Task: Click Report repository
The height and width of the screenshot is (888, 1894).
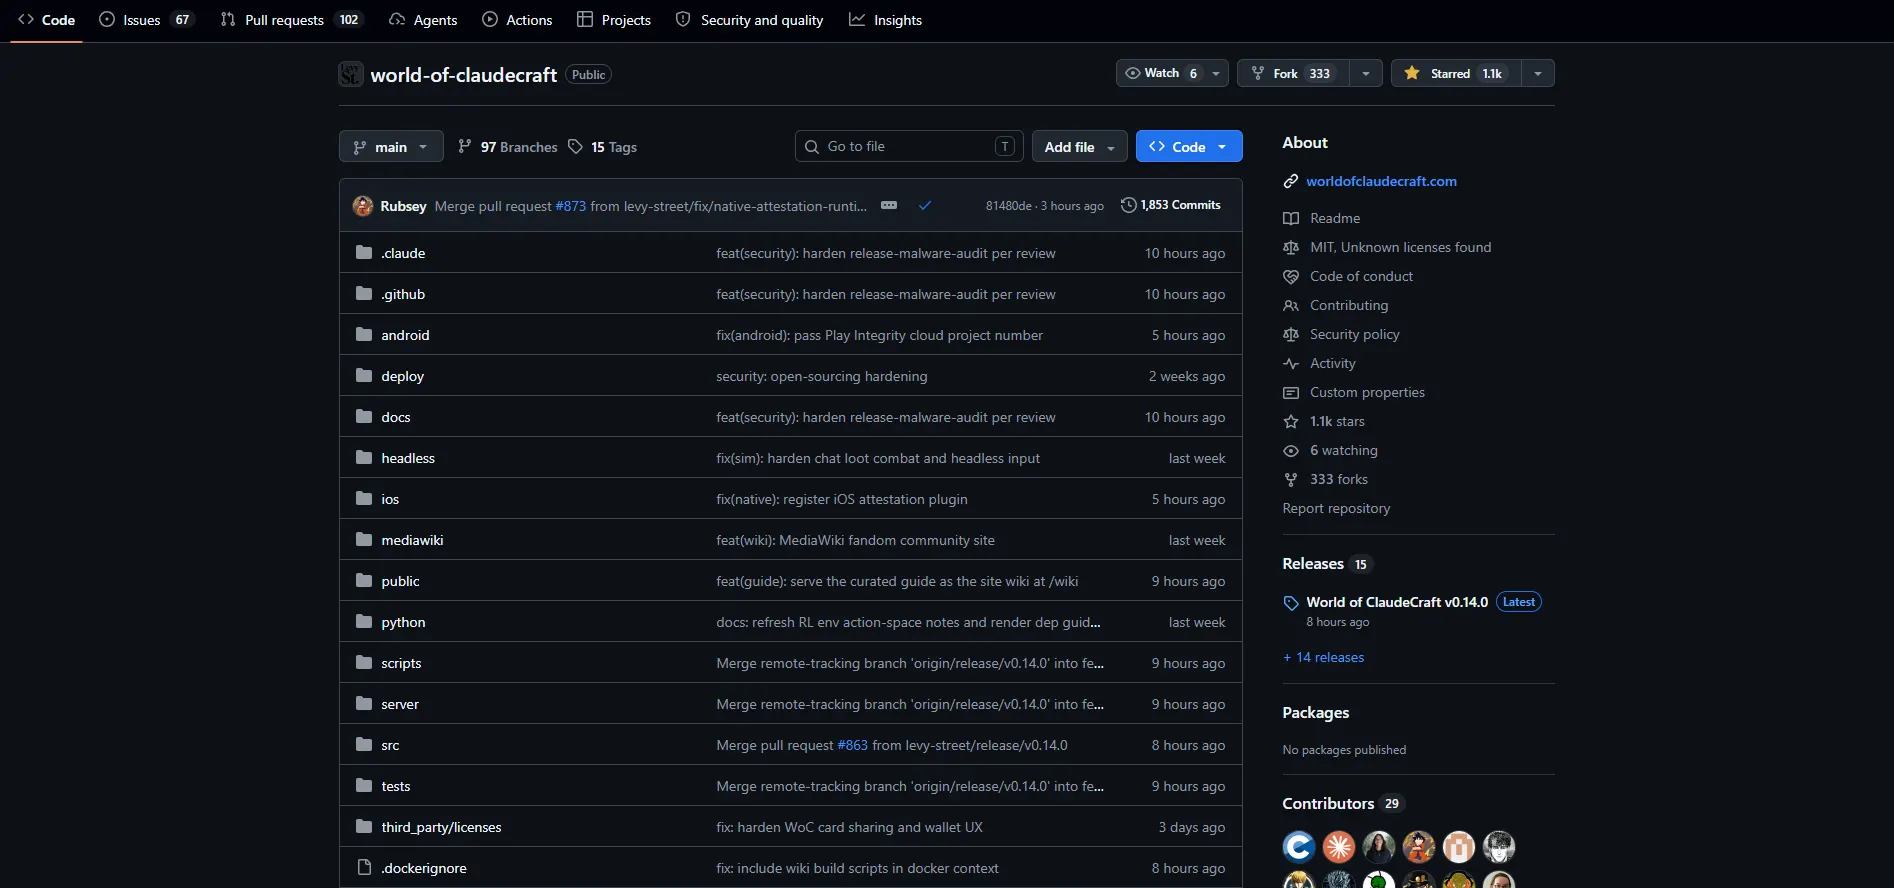Action: (x=1336, y=508)
